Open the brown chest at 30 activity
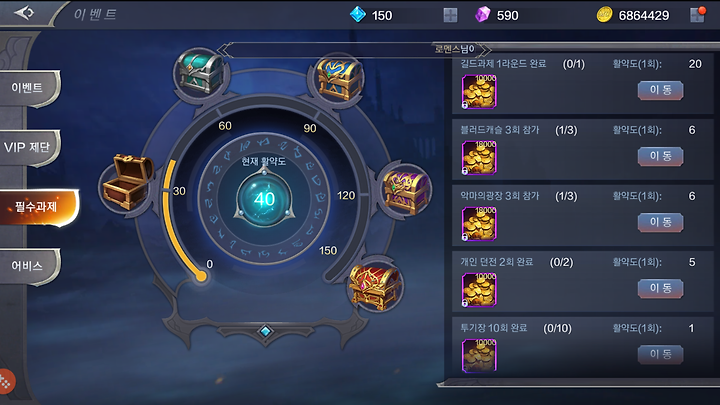 [x=127, y=182]
